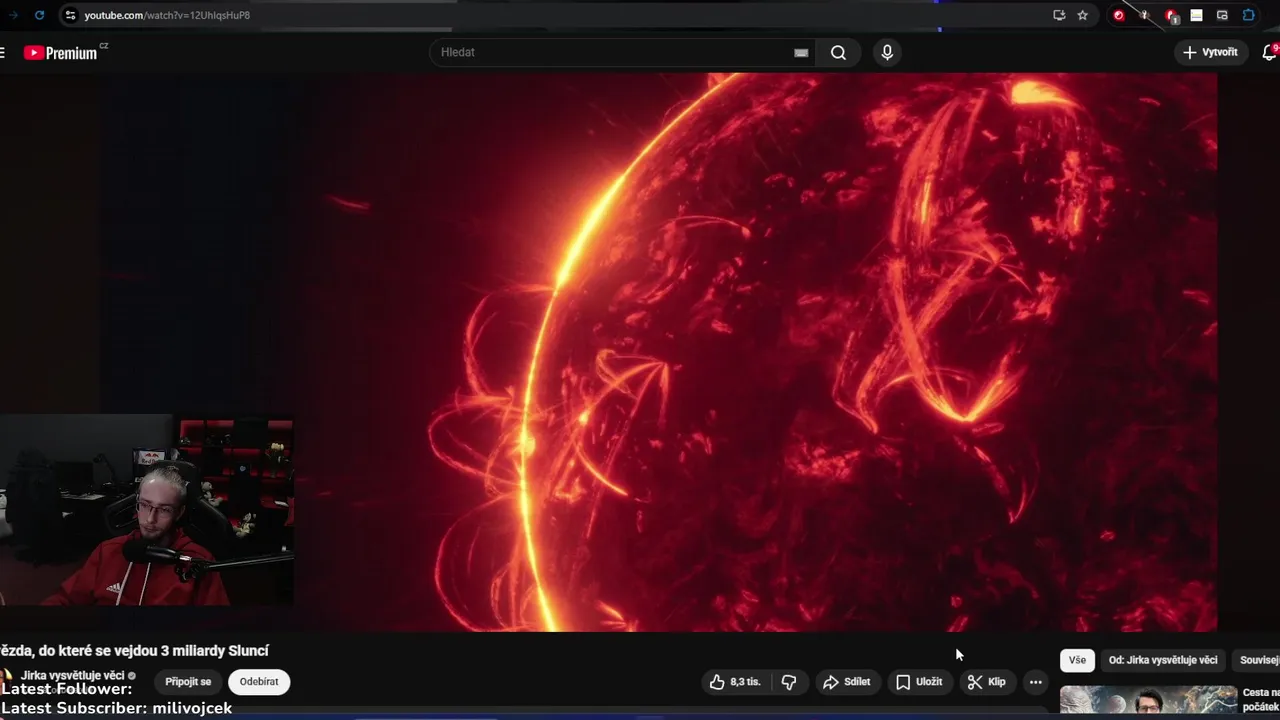This screenshot has width=1280, height=720.
Task: Open the browser extensions puzzle icon
Action: (x=1249, y=15)
